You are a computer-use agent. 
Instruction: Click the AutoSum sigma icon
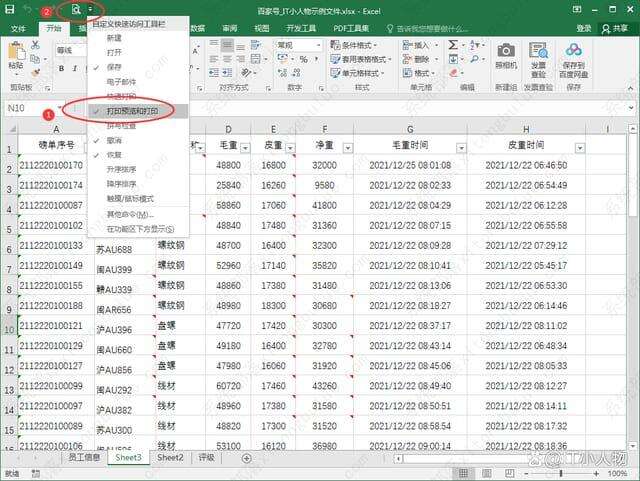453,45
